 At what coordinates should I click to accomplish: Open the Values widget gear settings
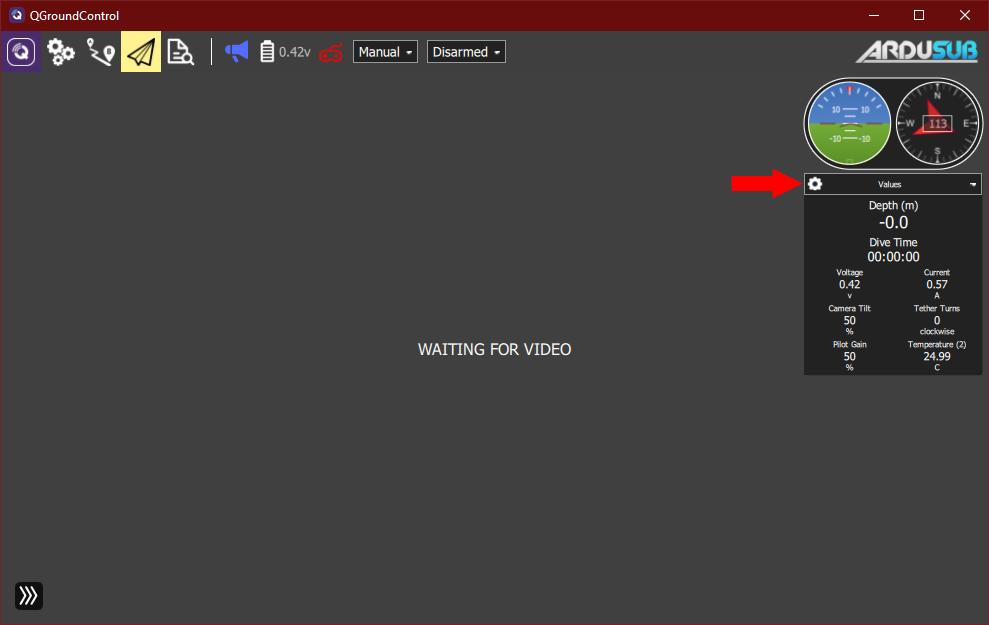tap(815, 184)
